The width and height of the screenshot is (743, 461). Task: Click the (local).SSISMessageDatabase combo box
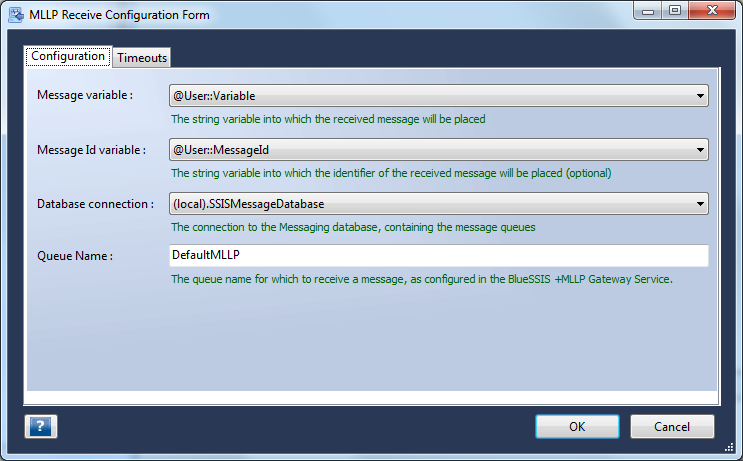point(439,204)
